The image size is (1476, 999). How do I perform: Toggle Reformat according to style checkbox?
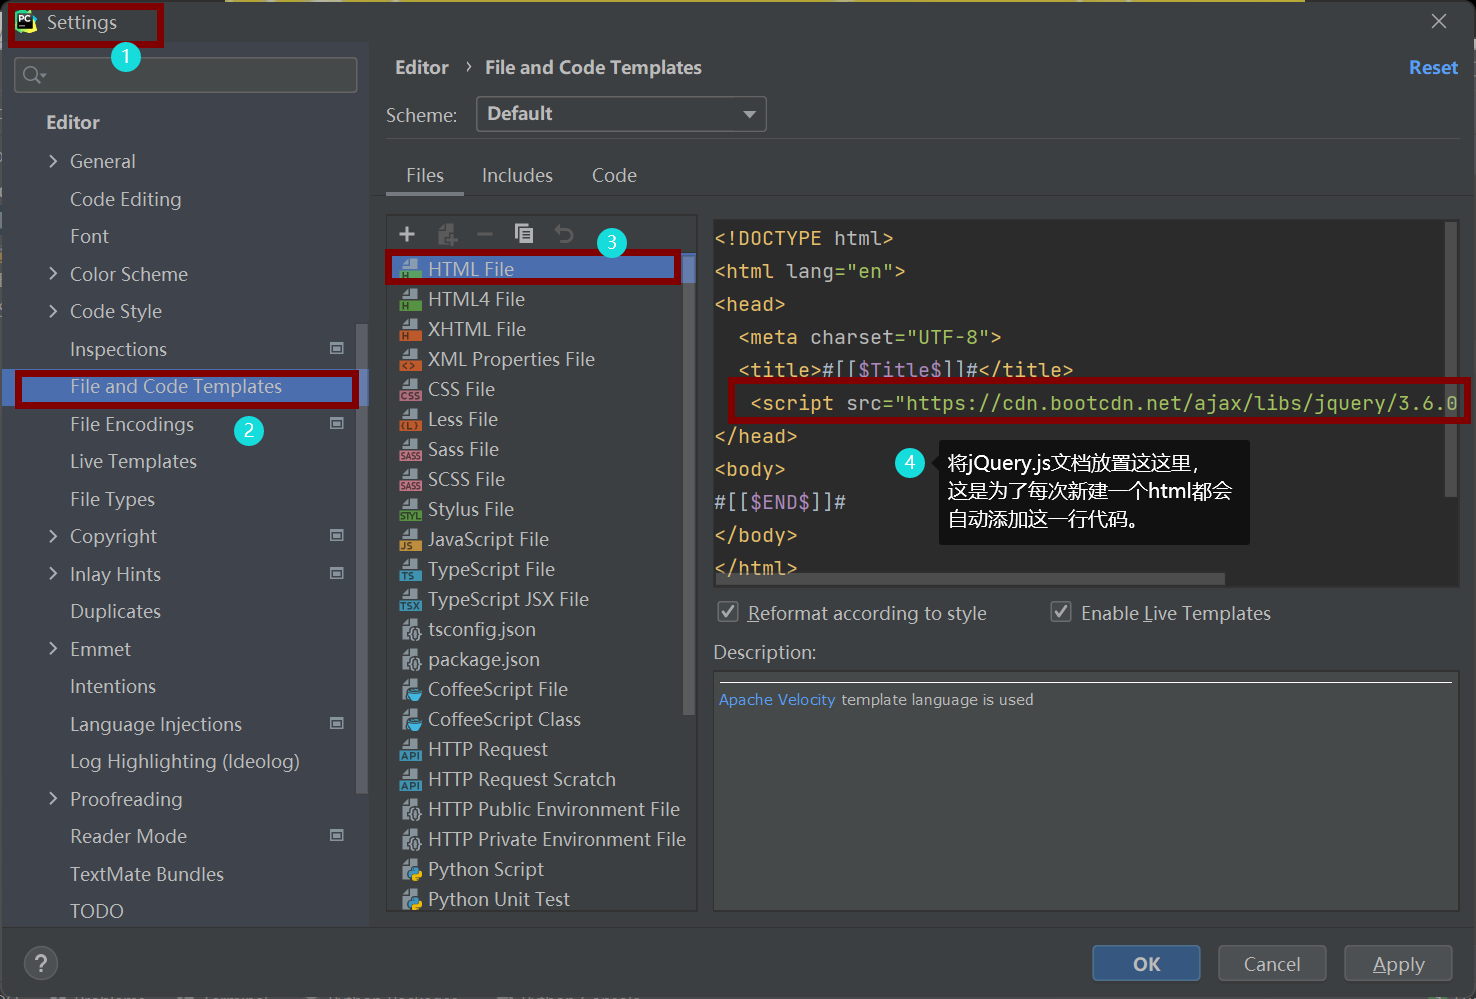click(x=728, y=612)
